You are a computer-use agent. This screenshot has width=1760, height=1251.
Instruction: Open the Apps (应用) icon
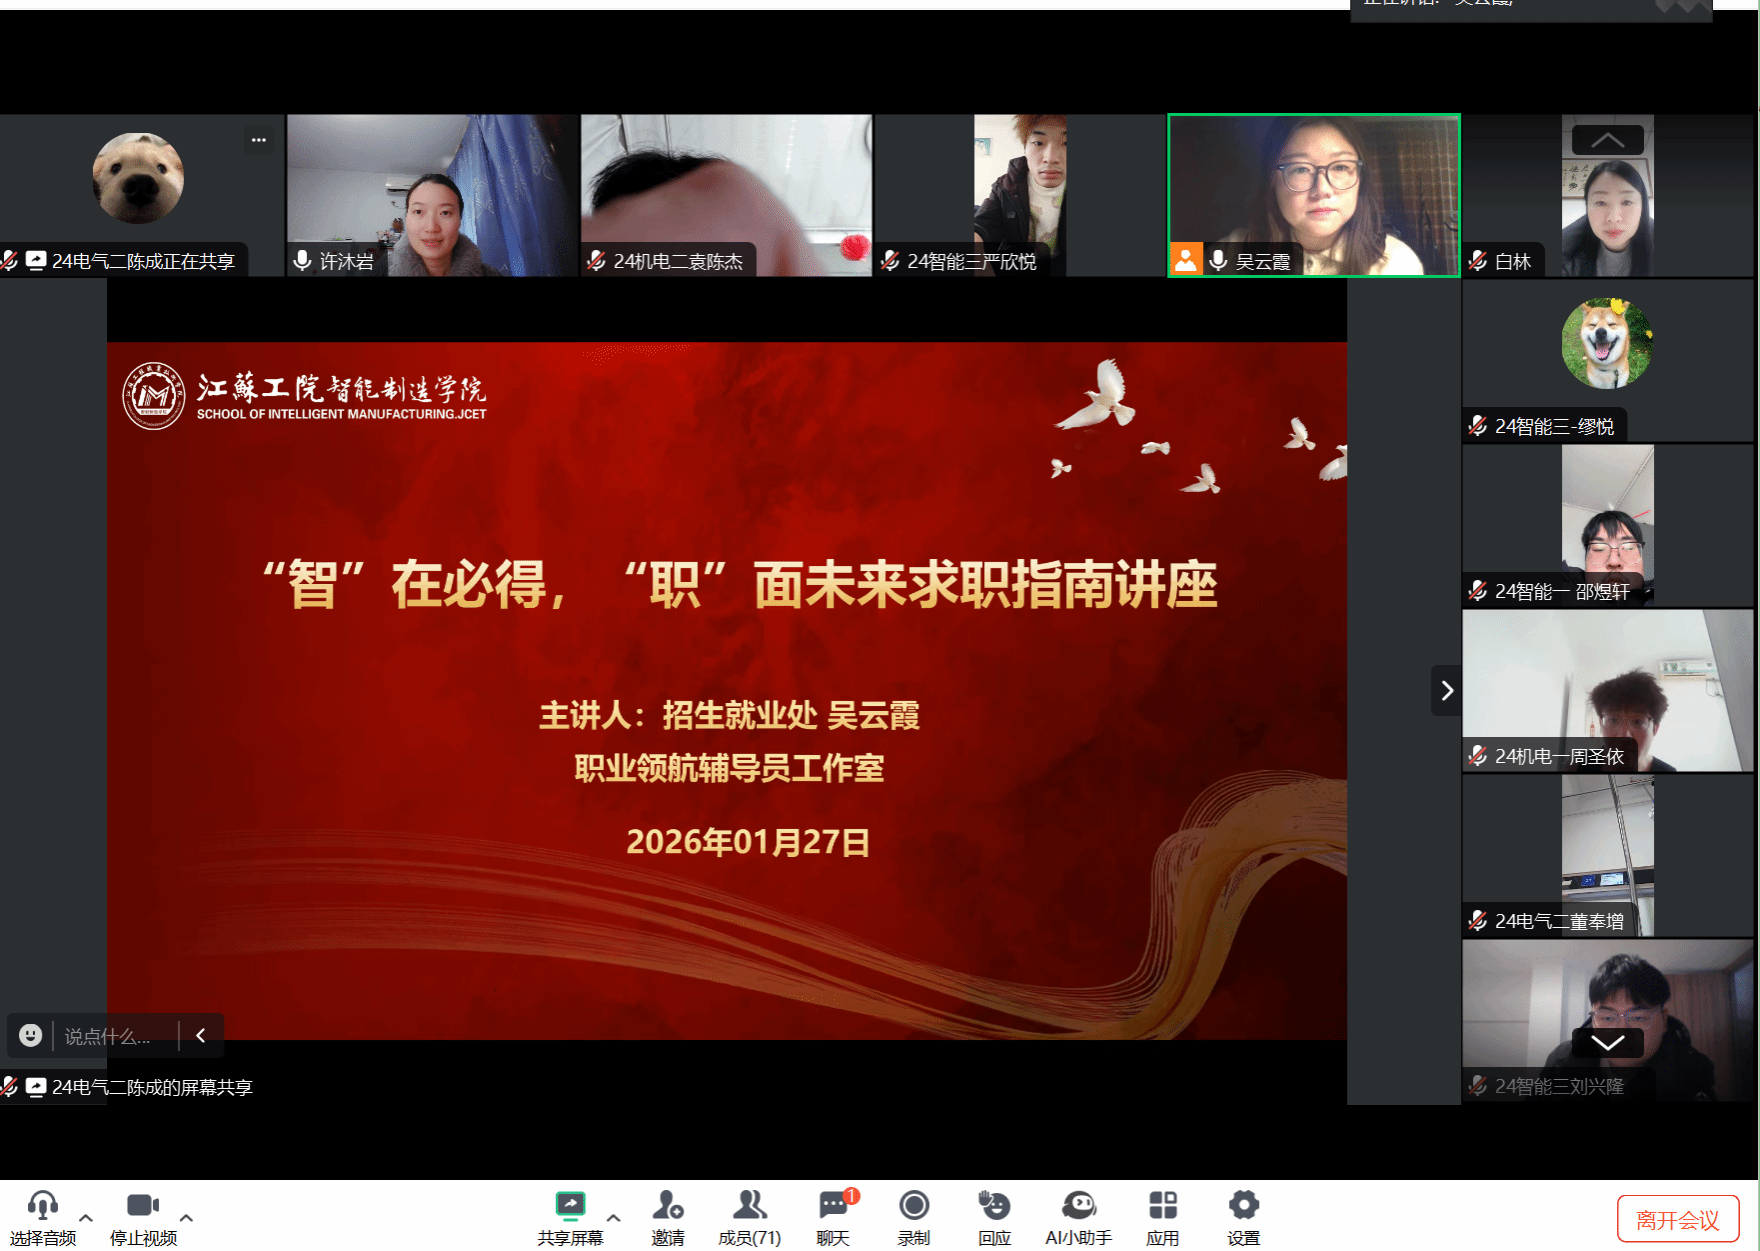click(x=1162, y=1206)
